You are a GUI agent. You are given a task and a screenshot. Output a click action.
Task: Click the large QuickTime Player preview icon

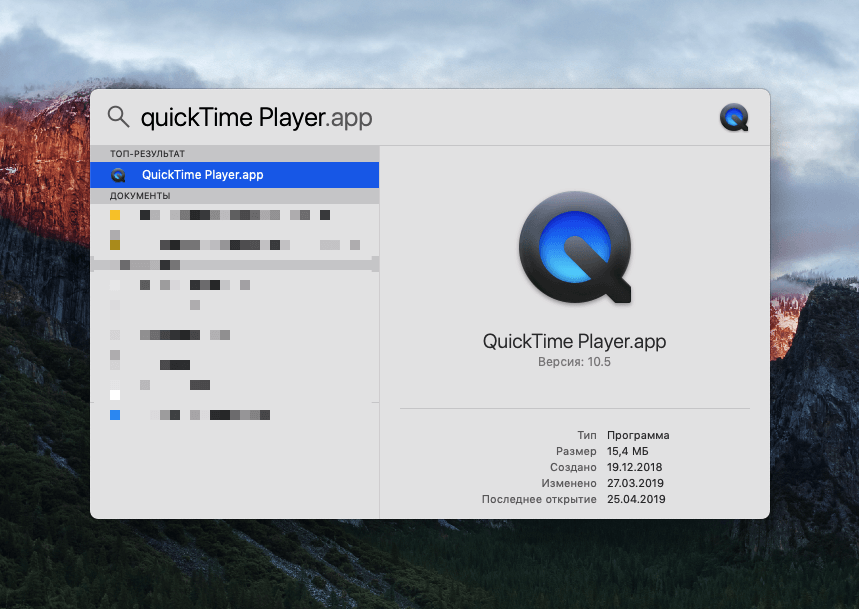pos(575,247)
